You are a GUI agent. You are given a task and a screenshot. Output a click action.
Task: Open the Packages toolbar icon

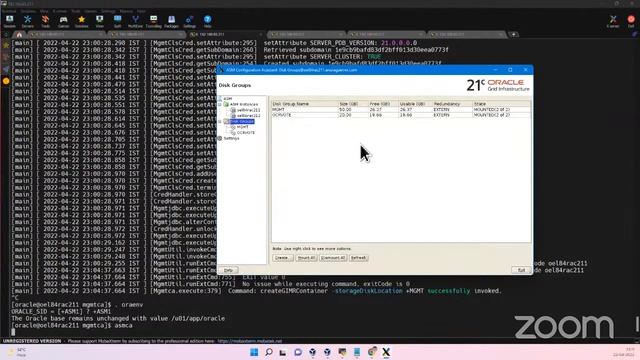pyautogui.click(x=171, y=21)
